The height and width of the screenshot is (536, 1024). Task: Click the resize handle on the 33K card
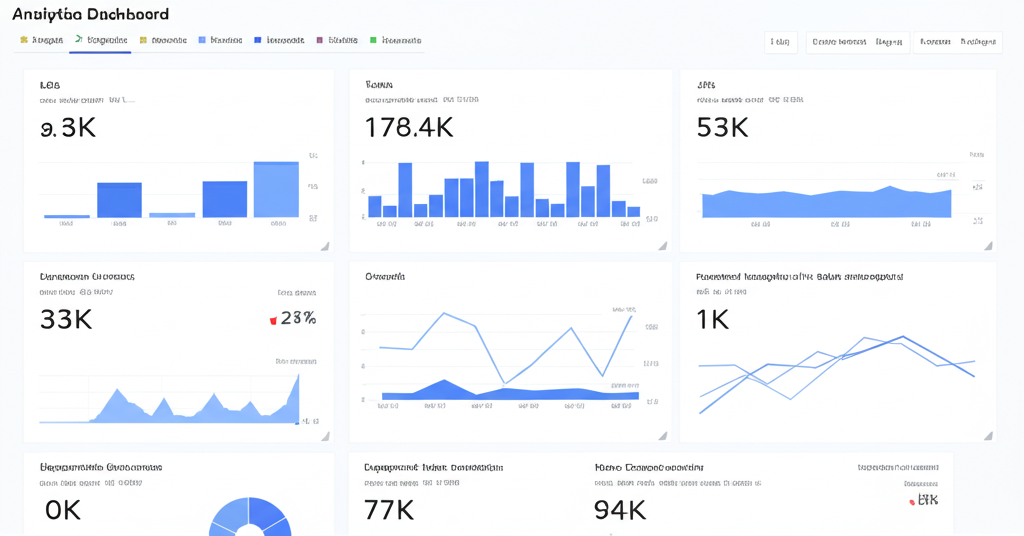pyautogui.click(x=324, y=436)
